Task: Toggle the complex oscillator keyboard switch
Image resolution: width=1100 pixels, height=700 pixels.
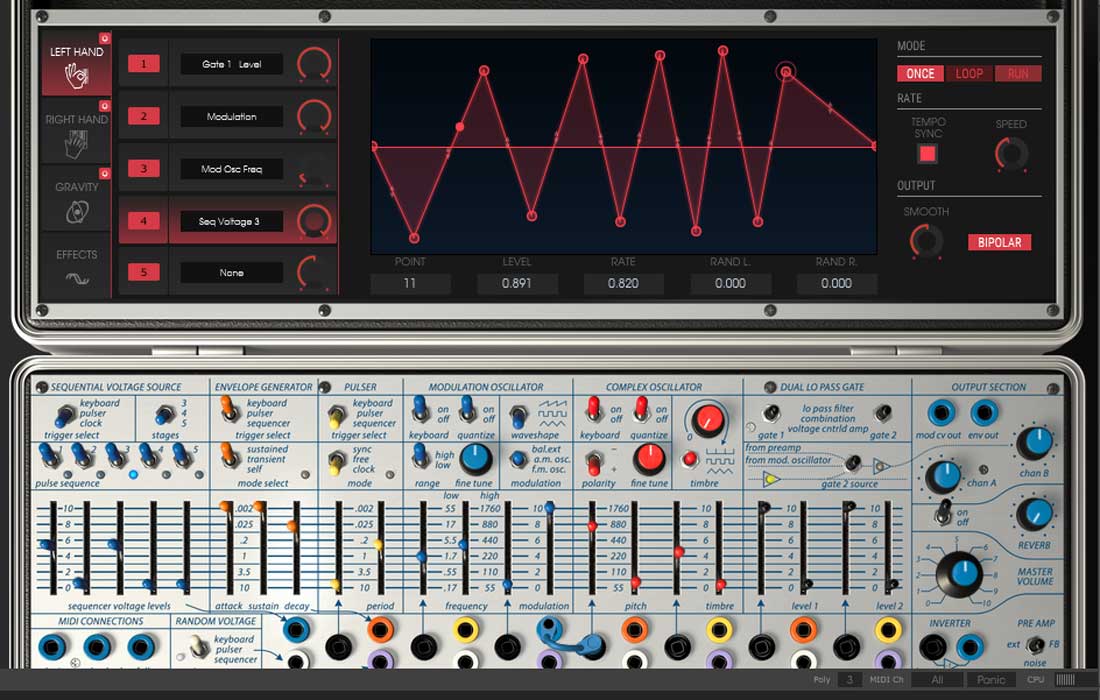Action: click(593, 409)
